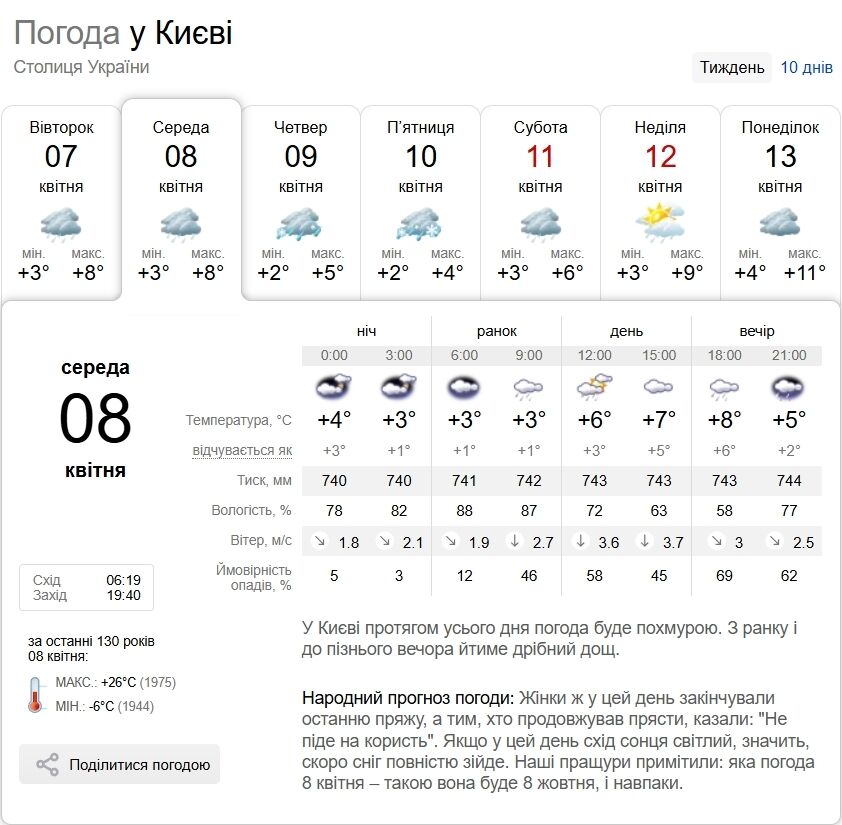Click the thermometer icon near record temperatures

pyautogui.click(x=36, y=694)
